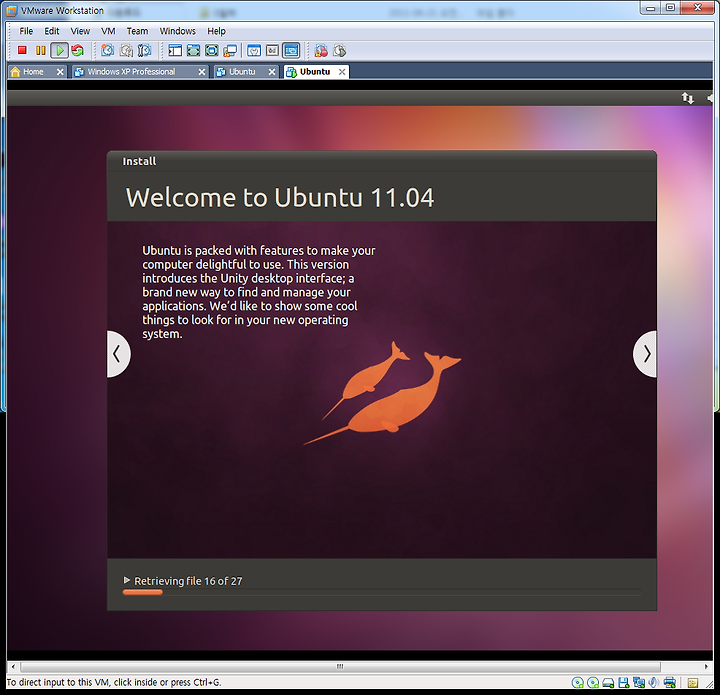Open the View menu
The width and height of the screenshot is (720, 695).
(x=80, y=31)
